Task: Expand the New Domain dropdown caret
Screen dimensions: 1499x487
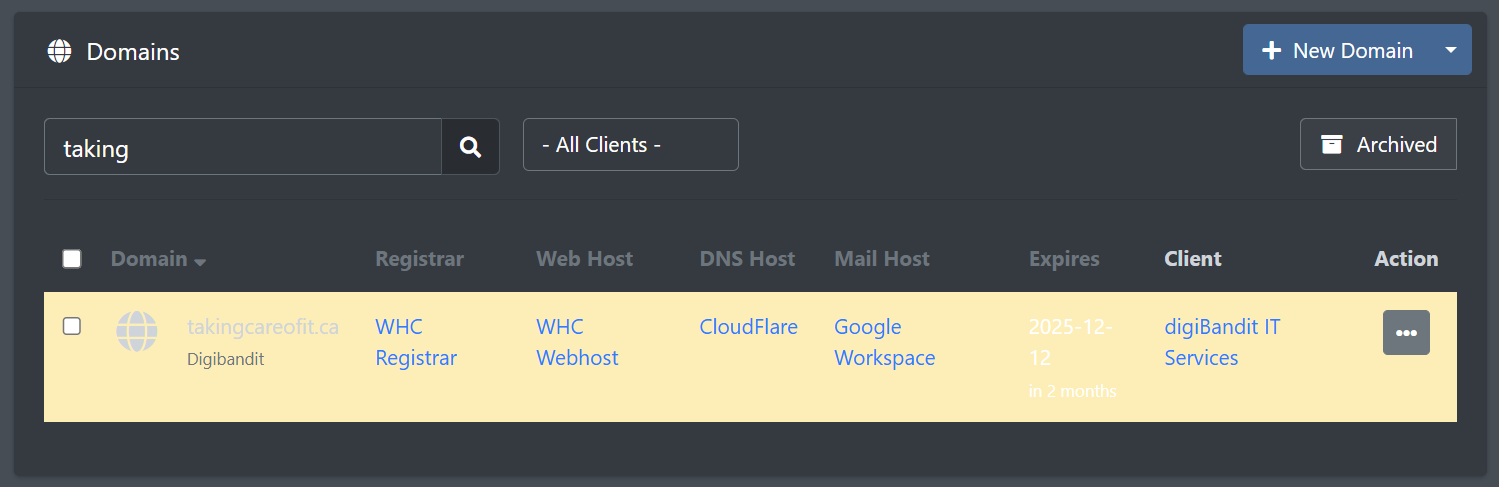Action: point(1451,50)
